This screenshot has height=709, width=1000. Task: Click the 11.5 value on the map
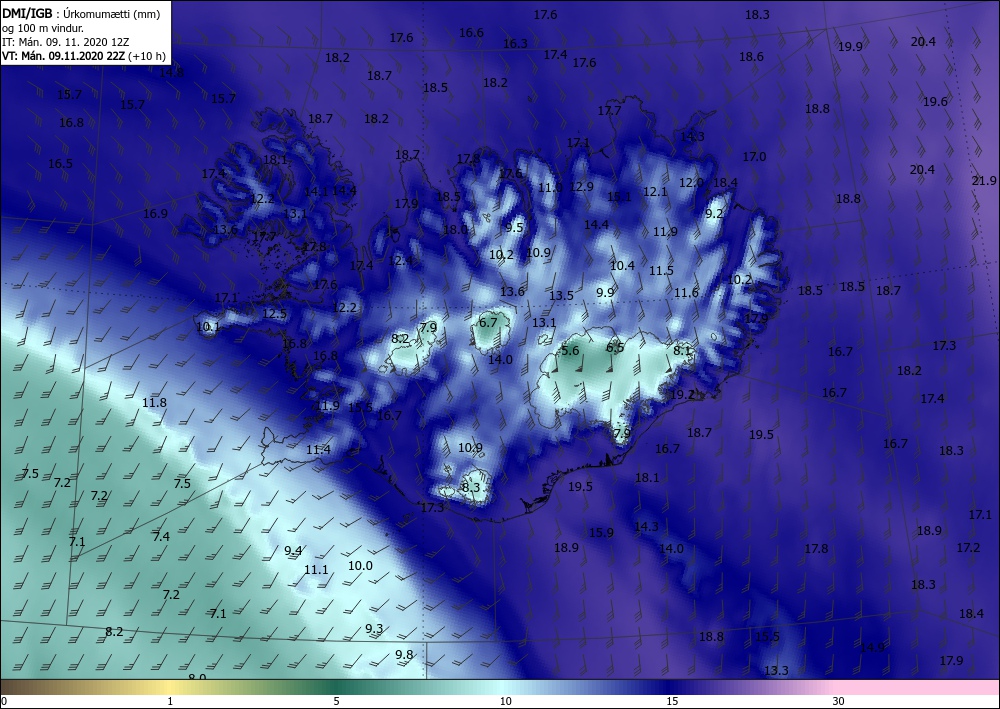[x=661, y=271]
